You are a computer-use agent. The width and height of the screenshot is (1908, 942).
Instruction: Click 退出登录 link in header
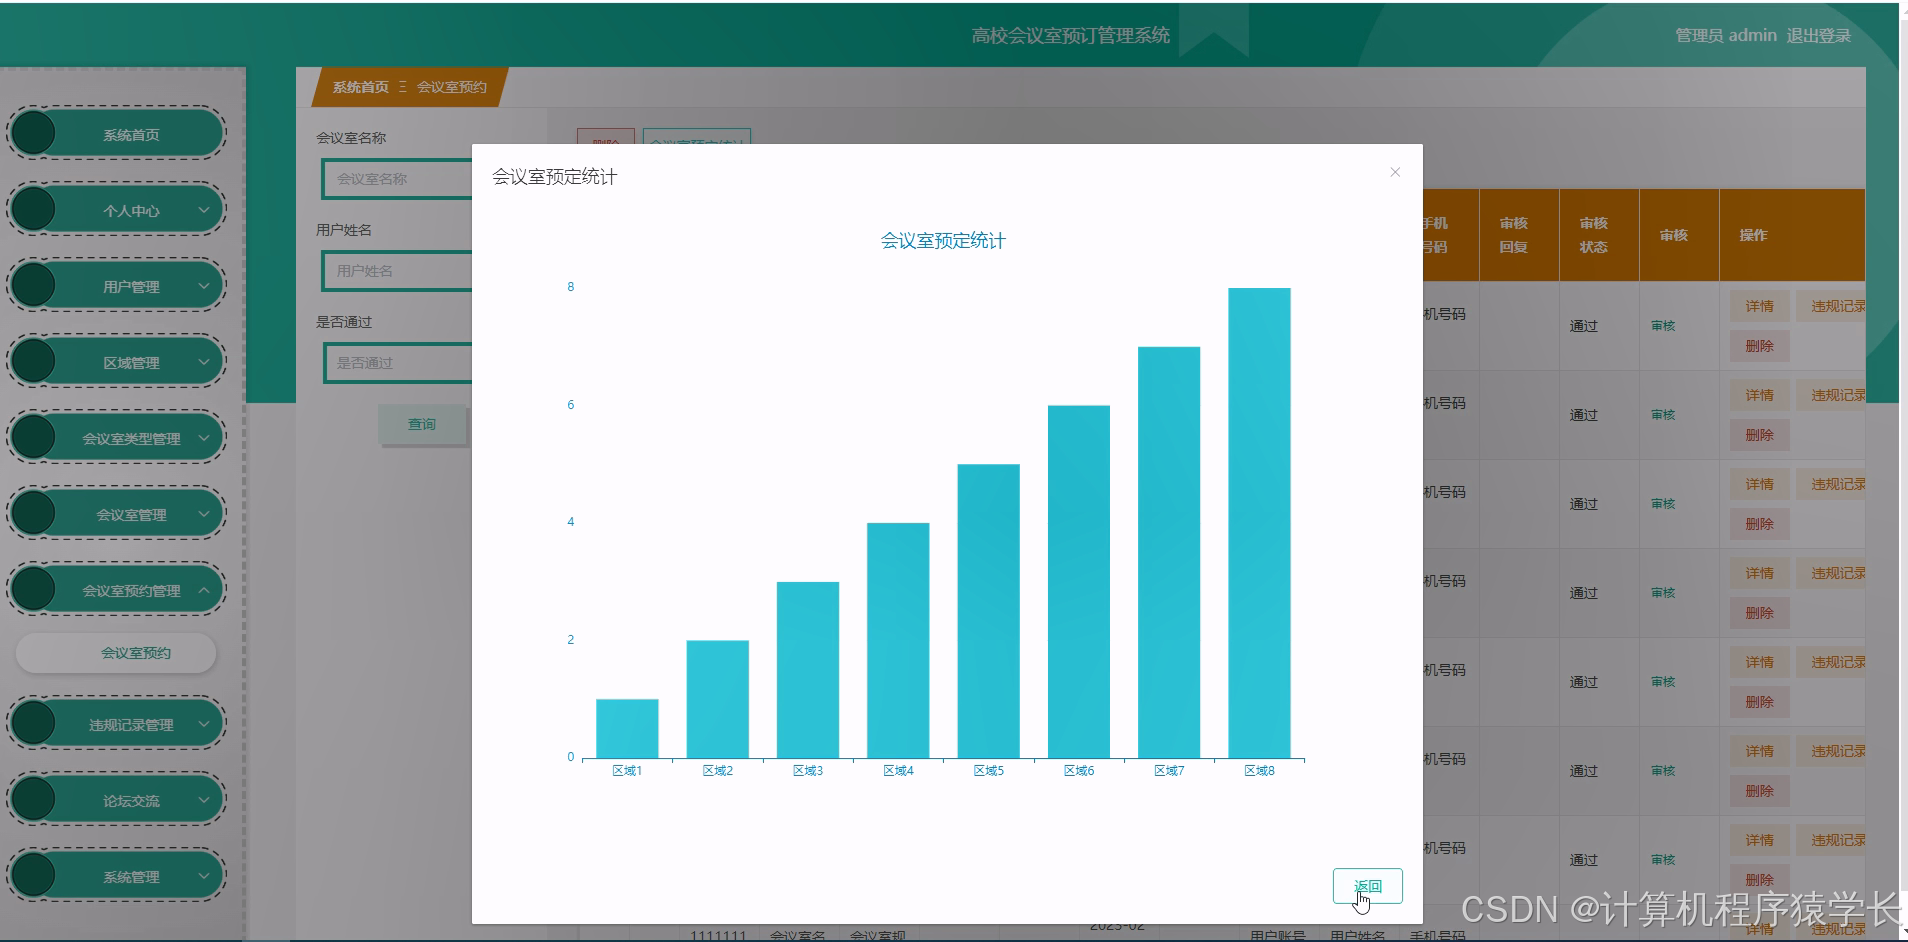tap(1818, 36)
